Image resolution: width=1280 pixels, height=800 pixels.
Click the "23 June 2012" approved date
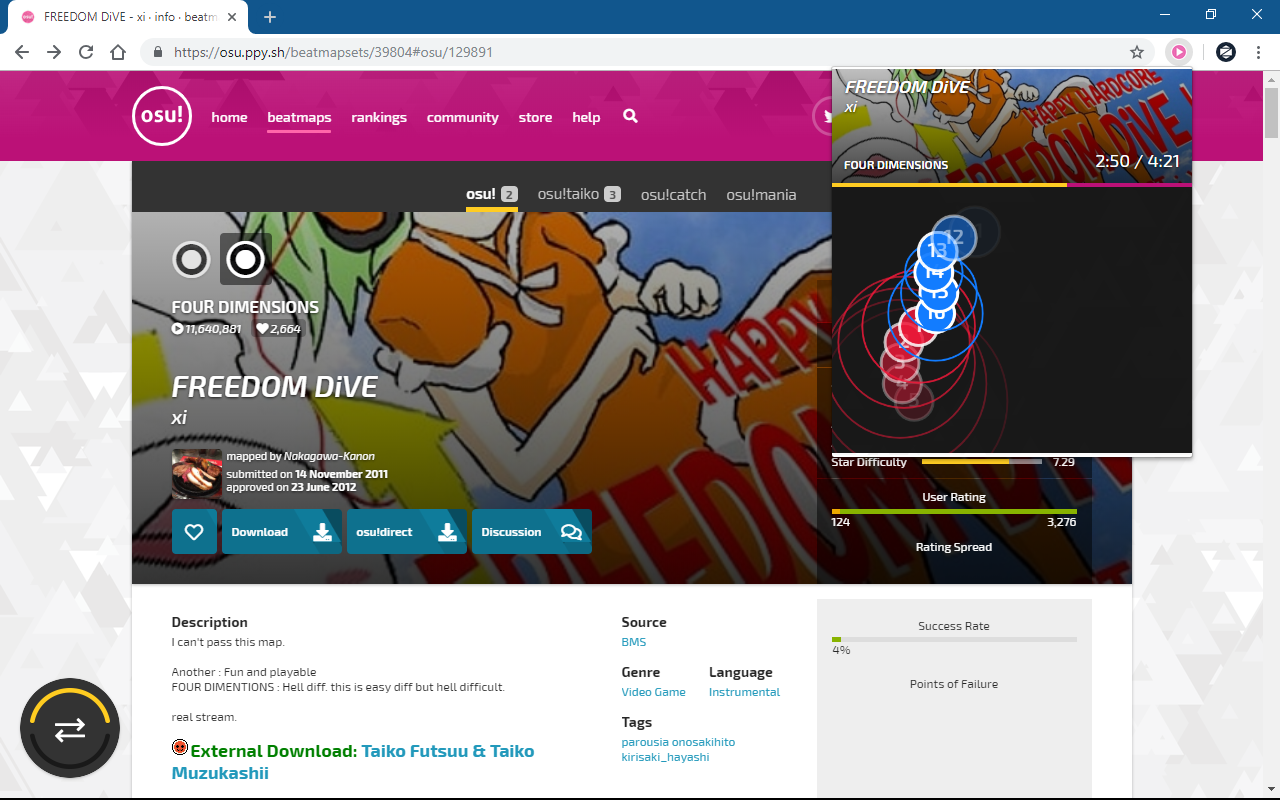point(322,487)
